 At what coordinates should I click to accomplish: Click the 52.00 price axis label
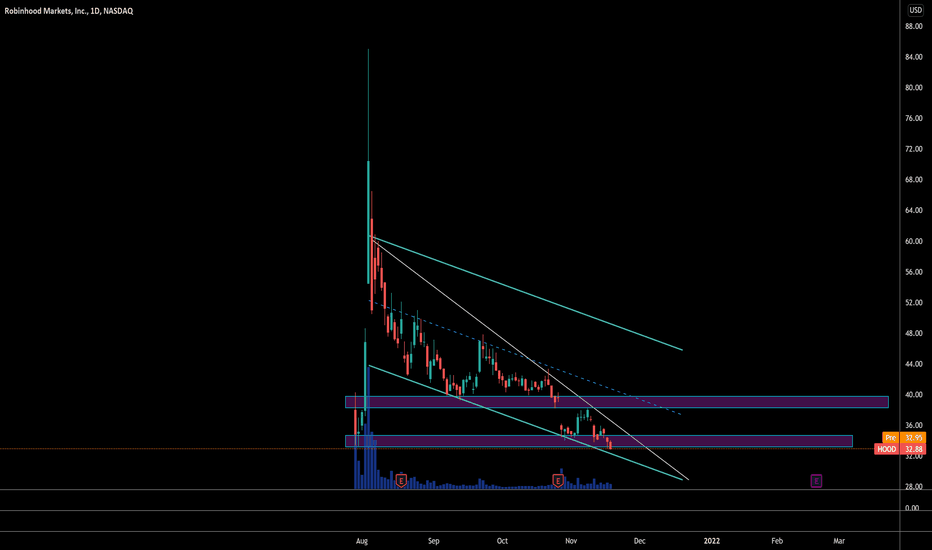[x=914, y=303]
